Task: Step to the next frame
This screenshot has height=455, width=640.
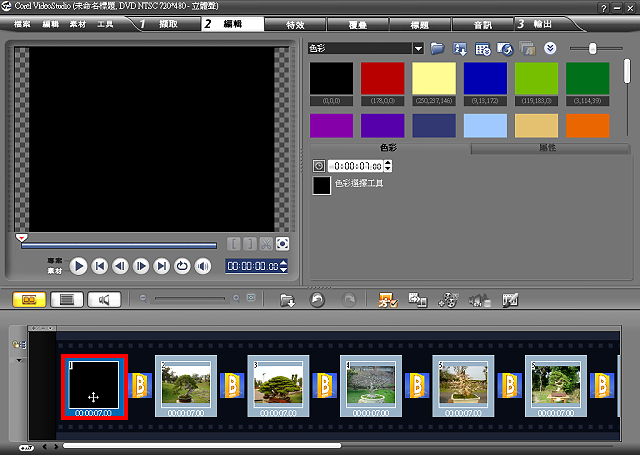Action: (141, 266)
